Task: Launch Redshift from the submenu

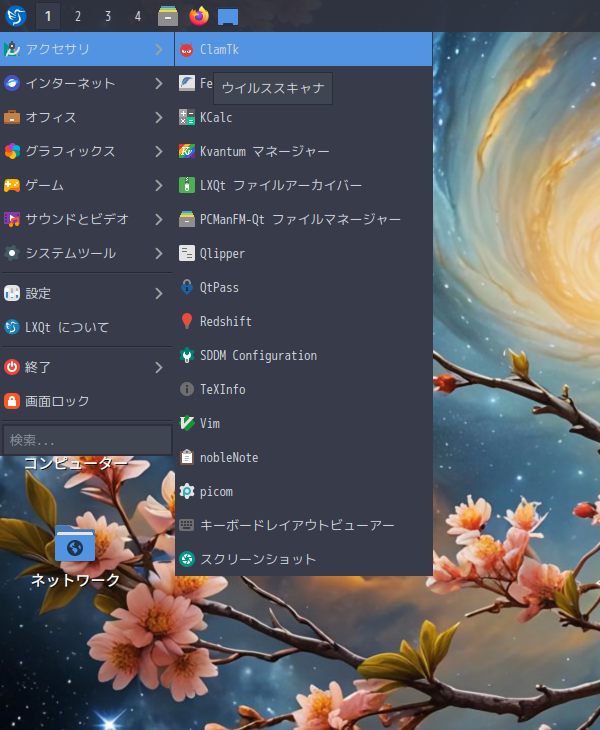Action: coord(303,321)
